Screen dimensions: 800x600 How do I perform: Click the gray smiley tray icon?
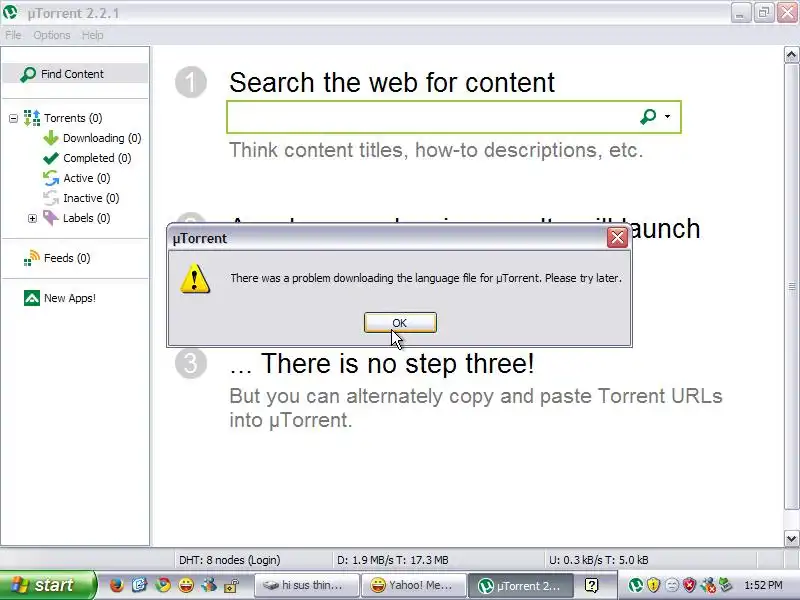(672, 585)
